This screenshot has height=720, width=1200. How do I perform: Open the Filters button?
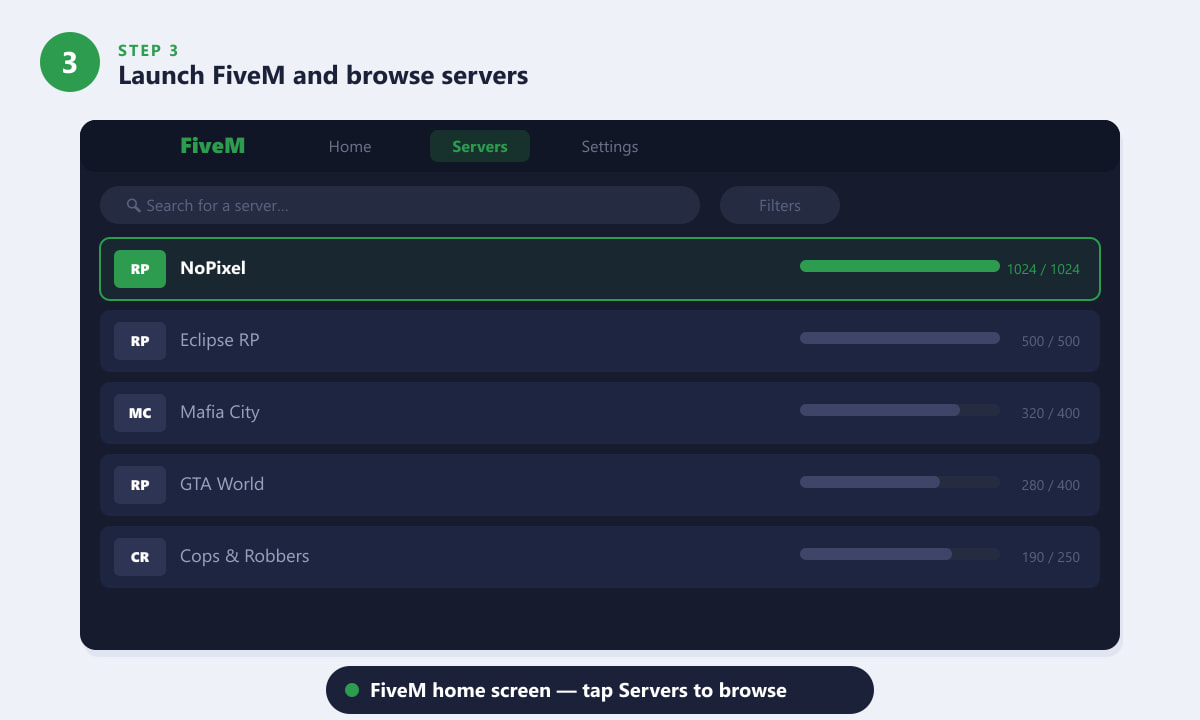(780, 205)
